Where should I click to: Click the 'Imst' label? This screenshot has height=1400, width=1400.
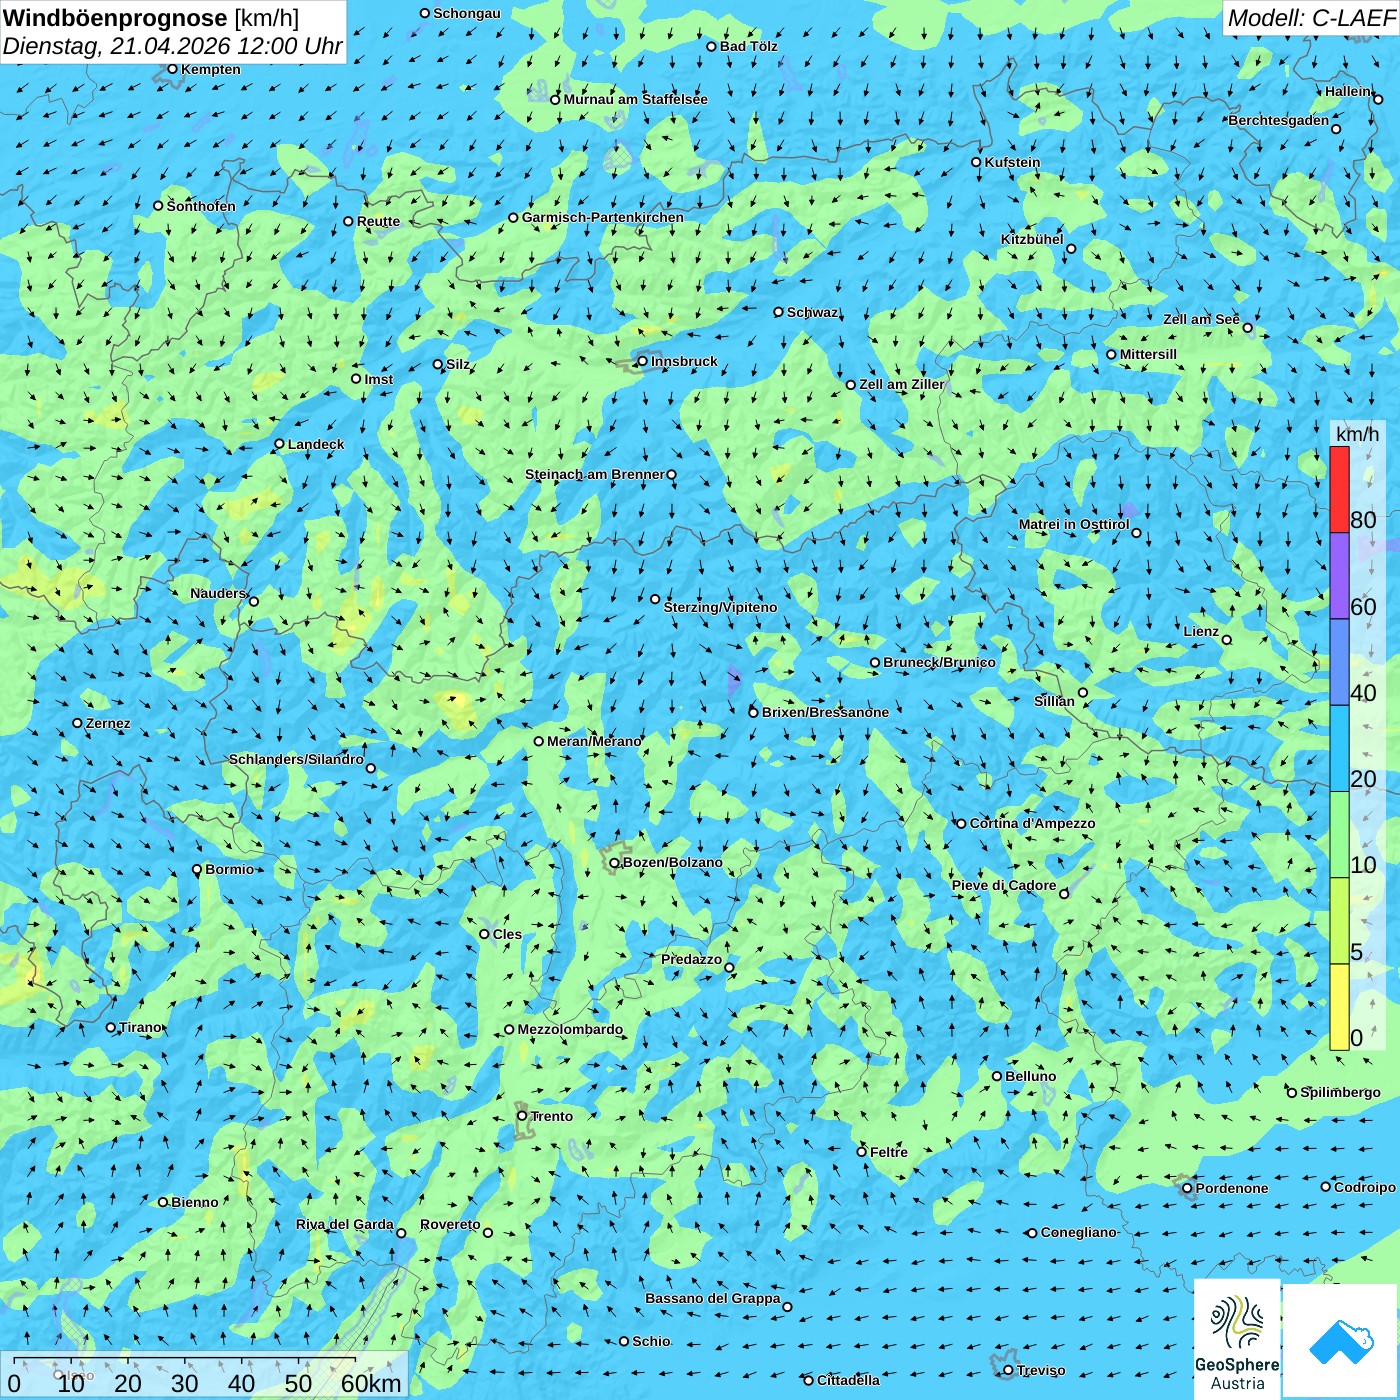coord(378,379)
